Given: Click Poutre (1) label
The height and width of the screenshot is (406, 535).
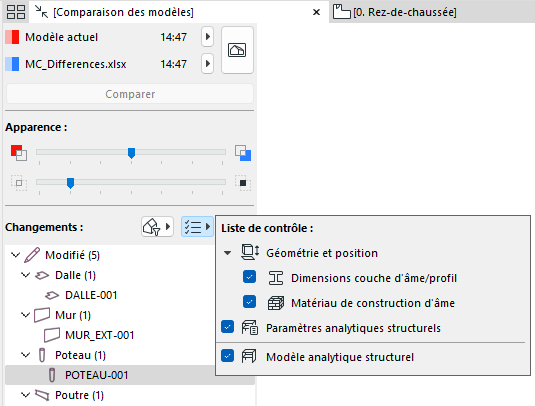Looking at the screenshot, I should 79,395.
